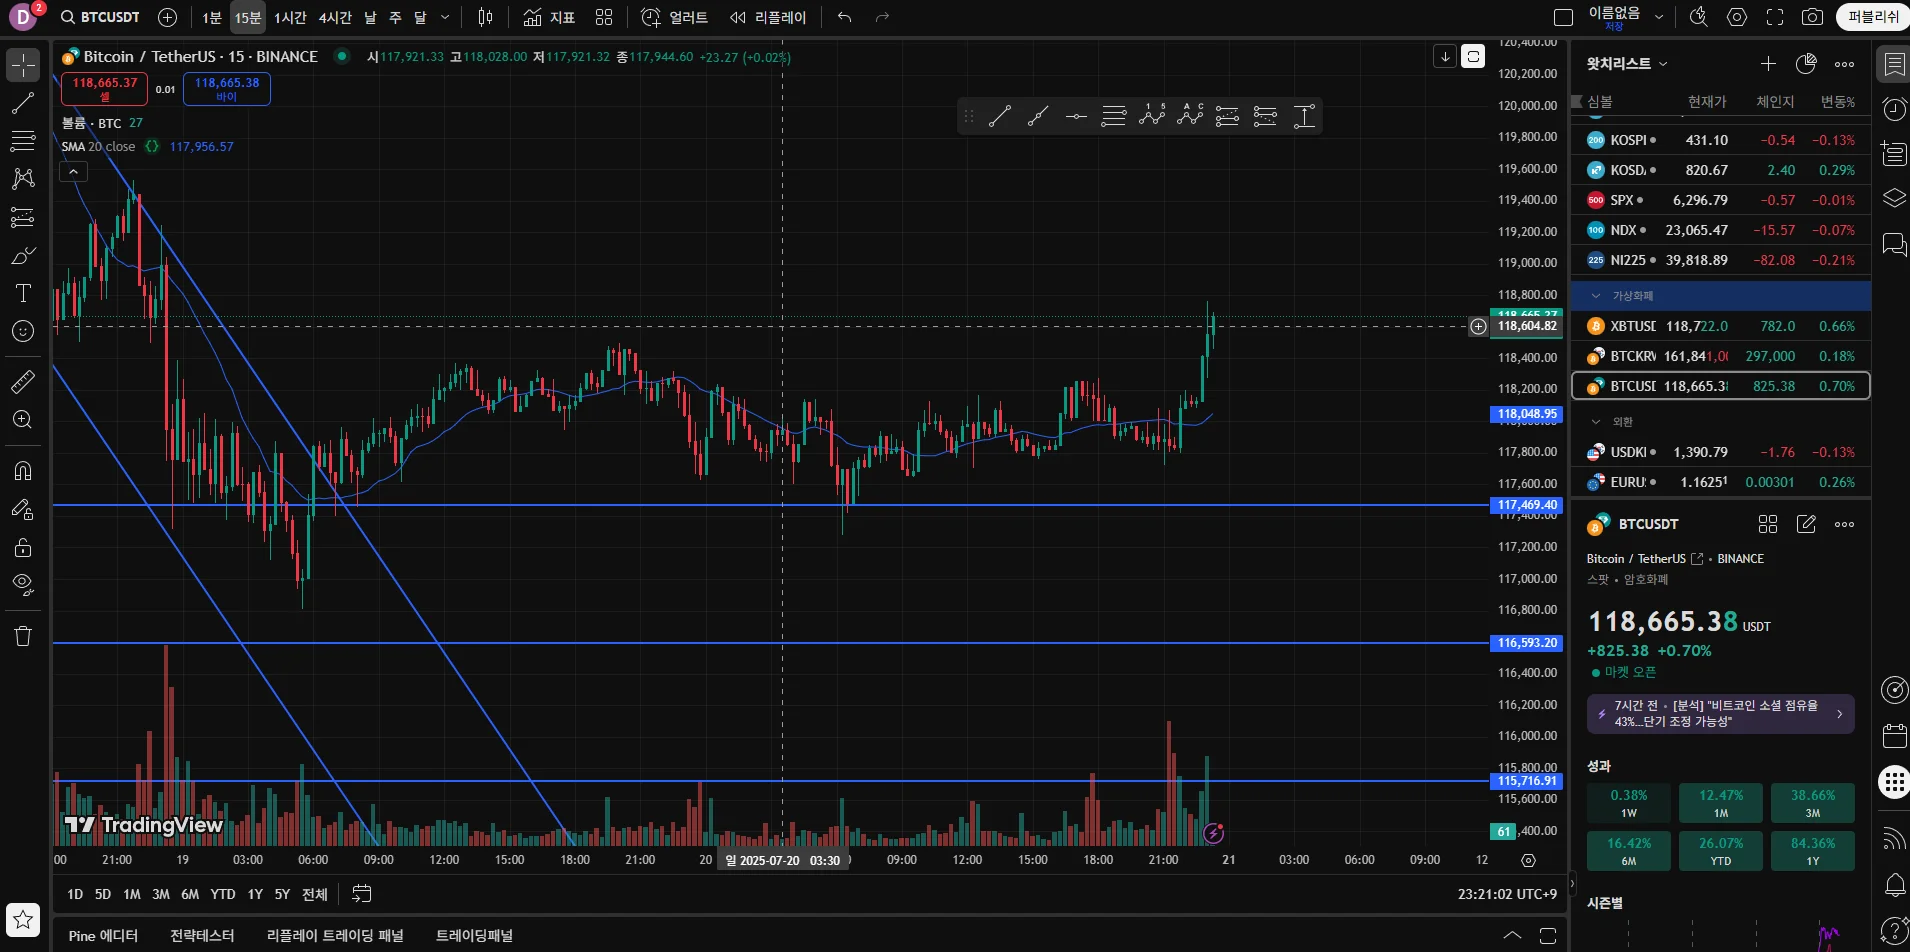Open the forecasting and measurement tools
Image resolution: width=1910 pixels, height=952 pixels.
[23, 217]
